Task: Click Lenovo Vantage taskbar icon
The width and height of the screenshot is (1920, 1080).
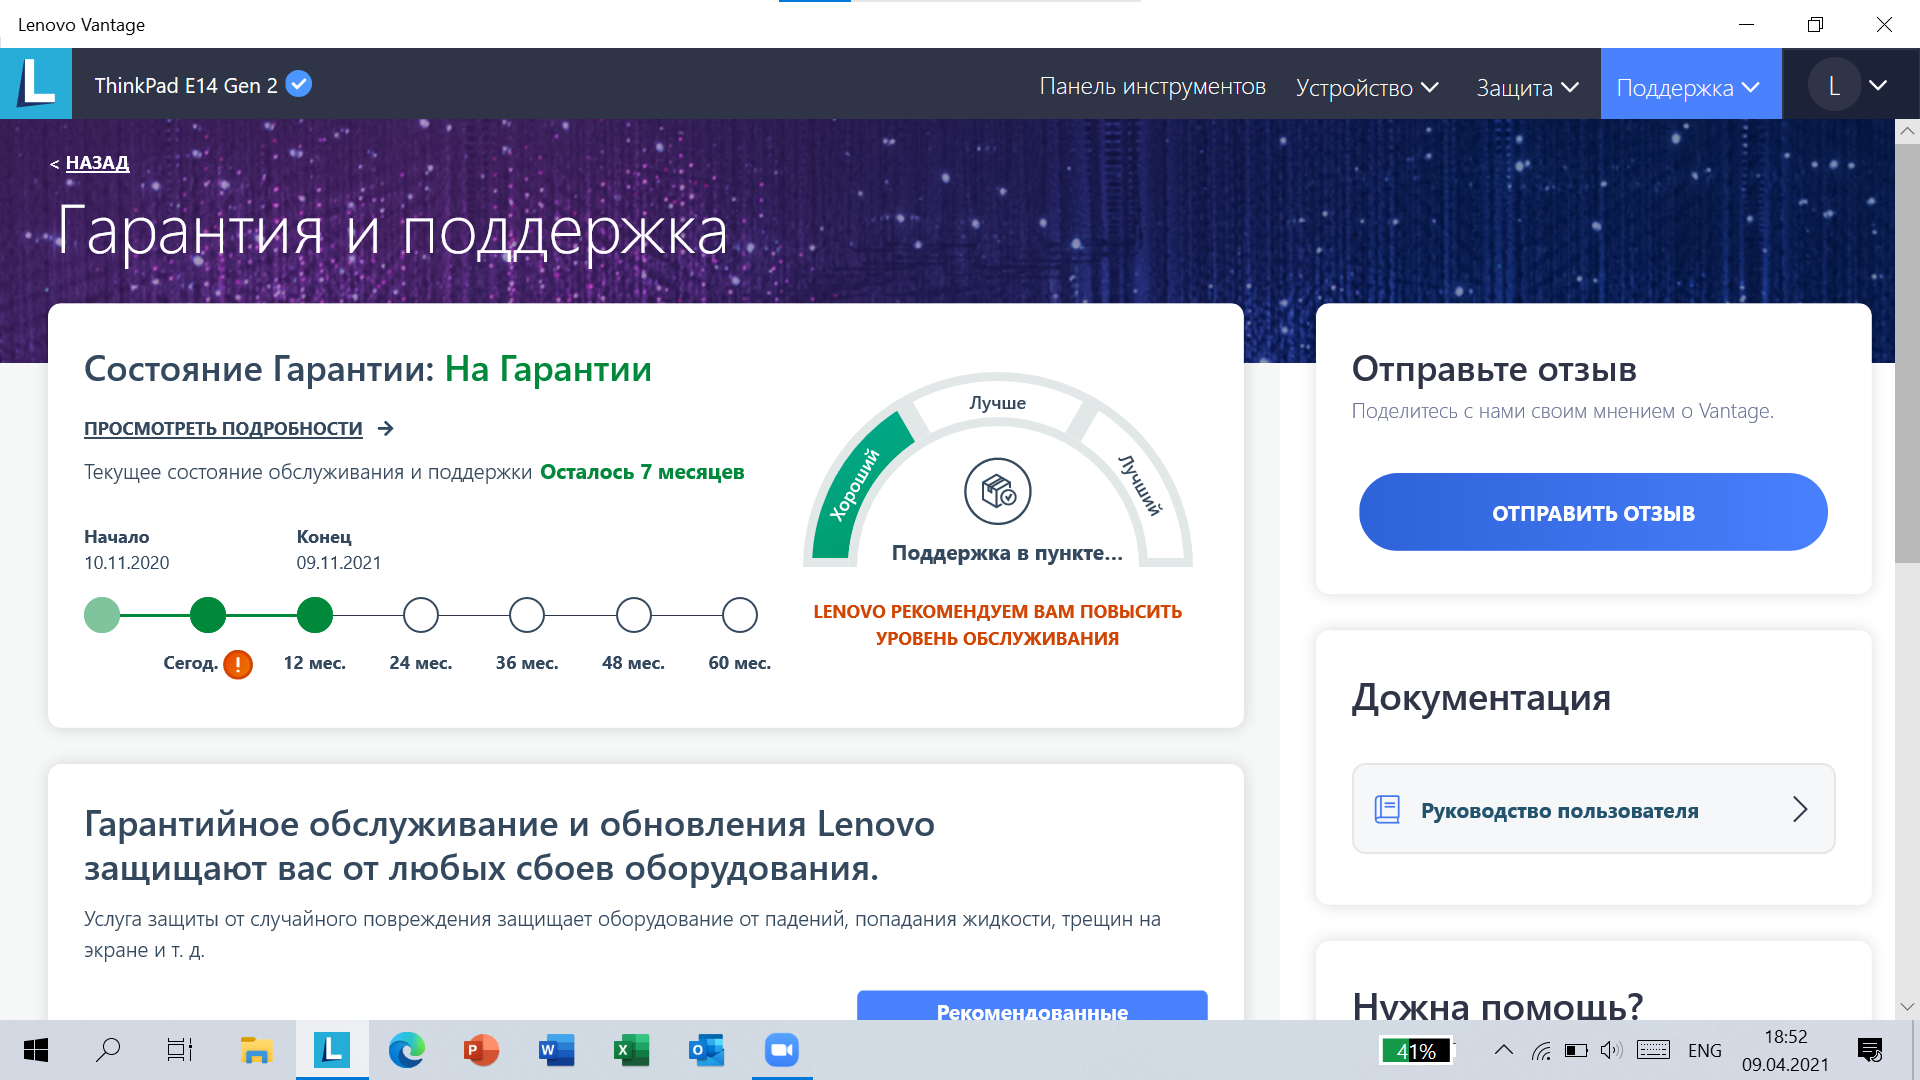Action: coord(332,1050)
